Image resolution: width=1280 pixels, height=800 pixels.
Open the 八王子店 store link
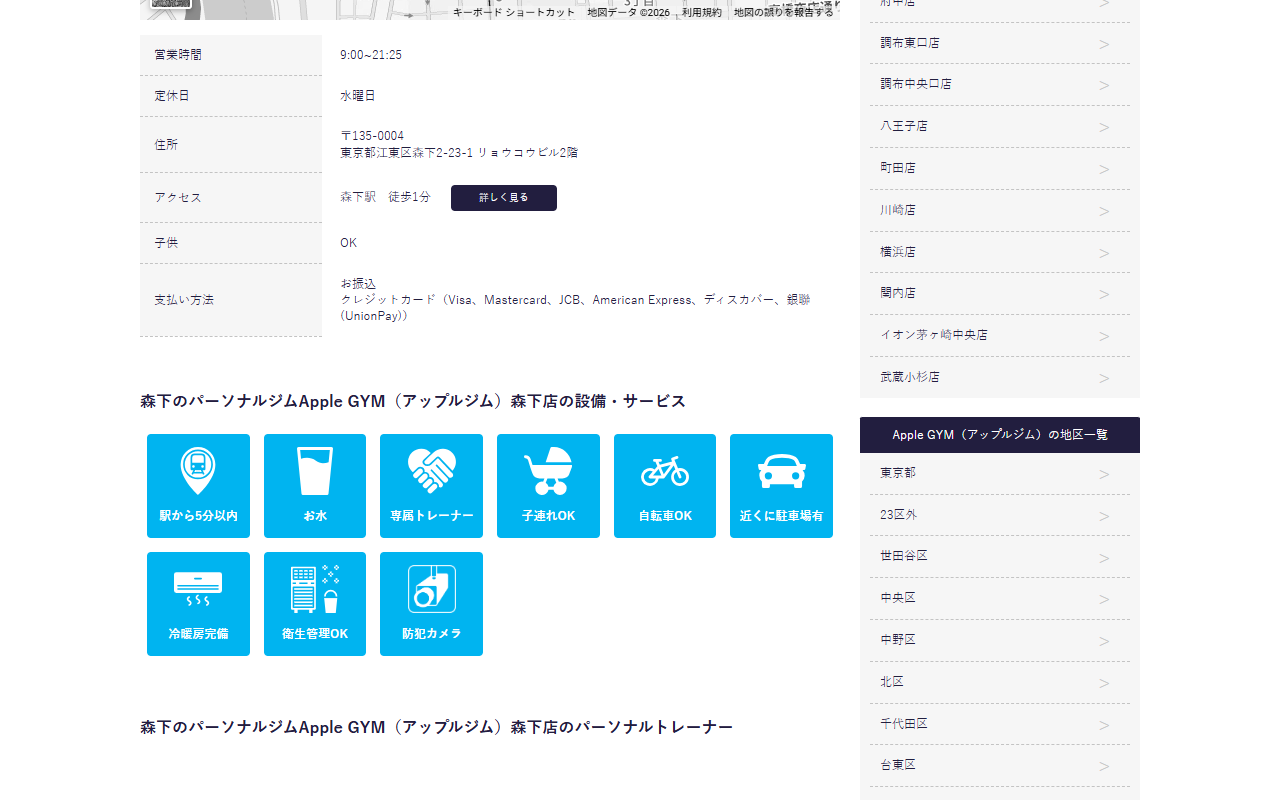[1000, 127]
